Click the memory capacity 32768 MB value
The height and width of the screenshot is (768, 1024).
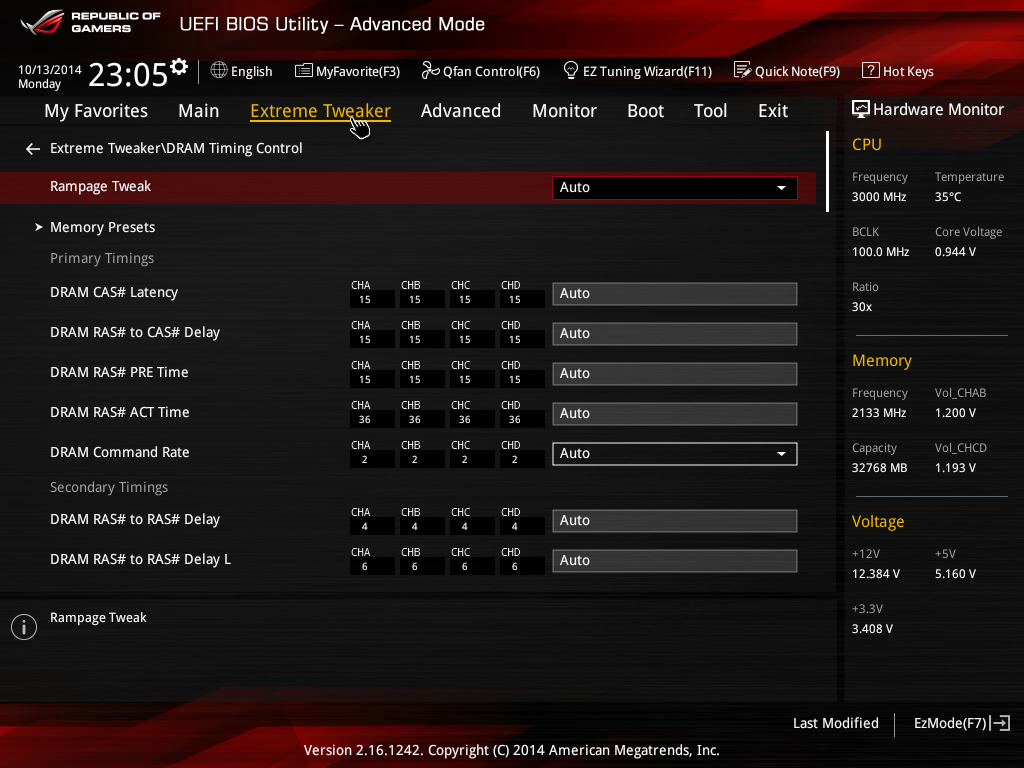coord(879,468)
